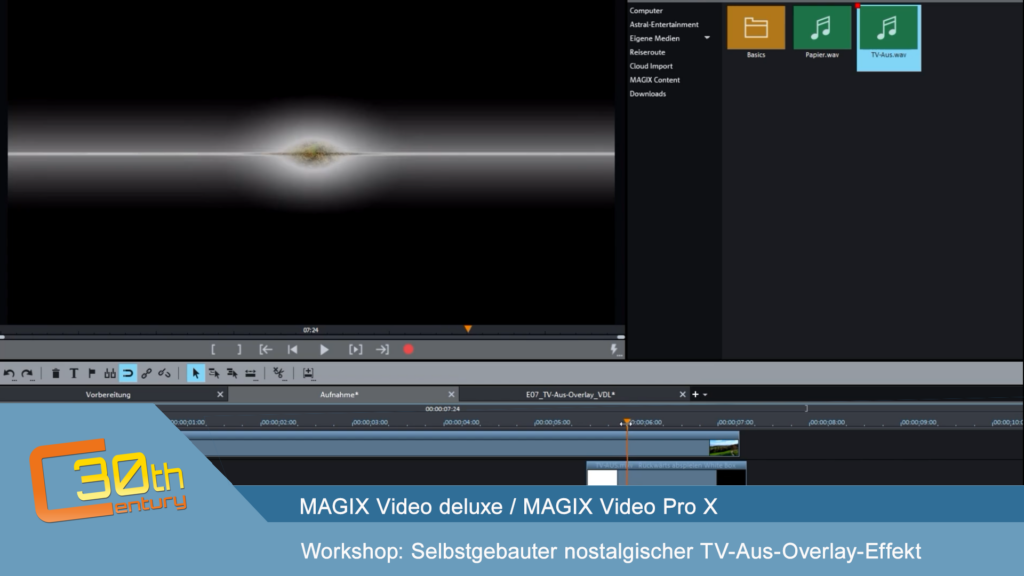Select the mouse pointer tool for single objects
The height and width of the screenshot is (576, 1024).
pos(195,374)
